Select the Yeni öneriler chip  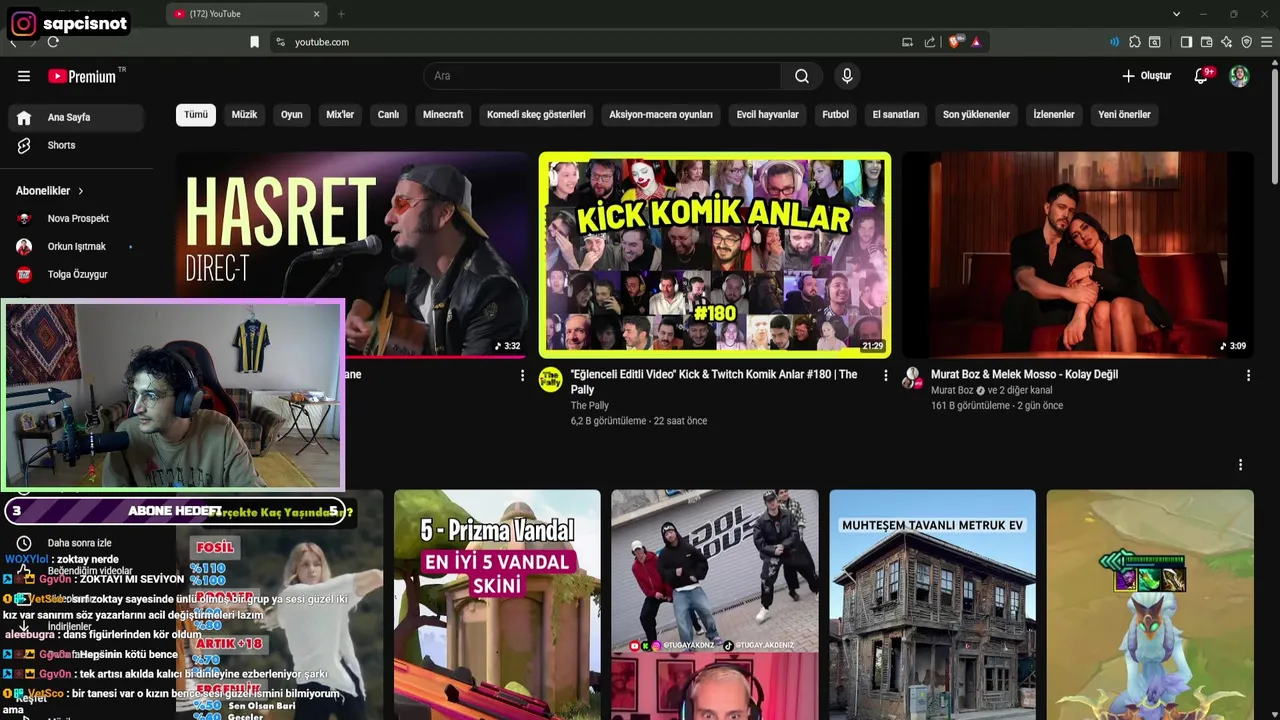(1125, 115)
